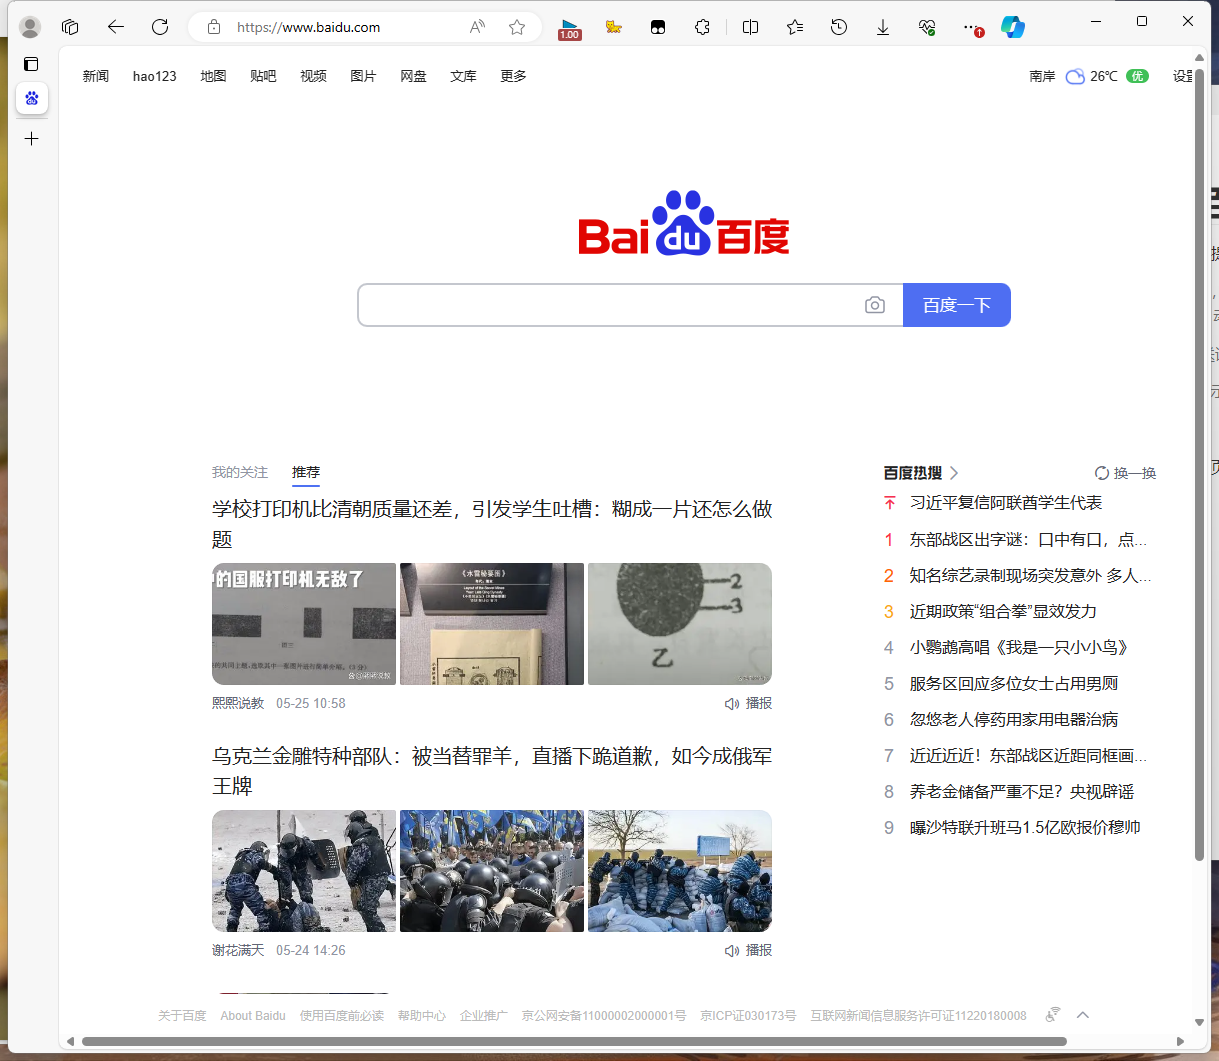Viewport: 1219px width, 1061px height.
Task: Refresh the page with the reload icon
Action: (160, 27)
